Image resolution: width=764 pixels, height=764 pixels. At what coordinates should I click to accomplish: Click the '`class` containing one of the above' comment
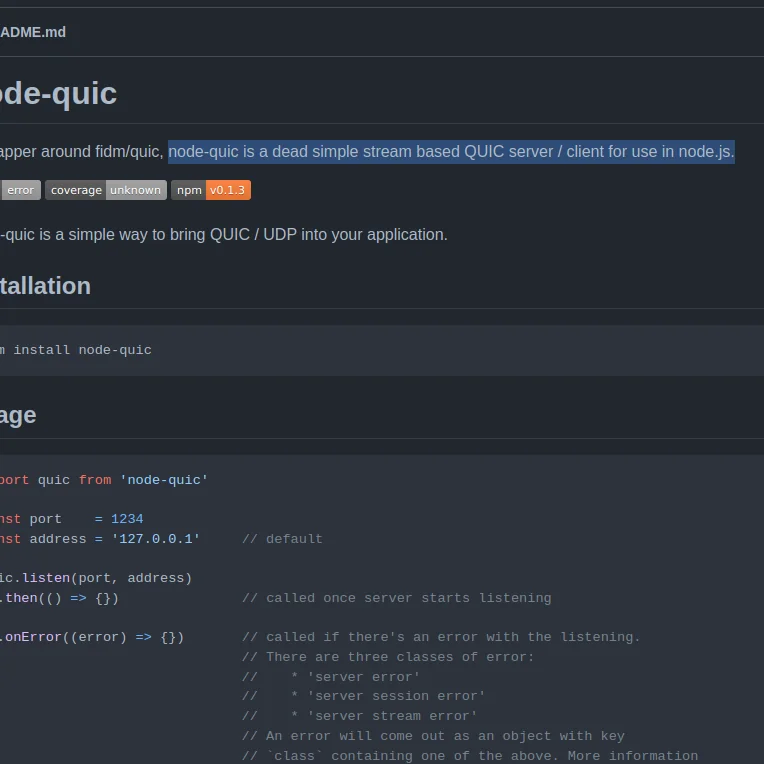tap(470, 756)
